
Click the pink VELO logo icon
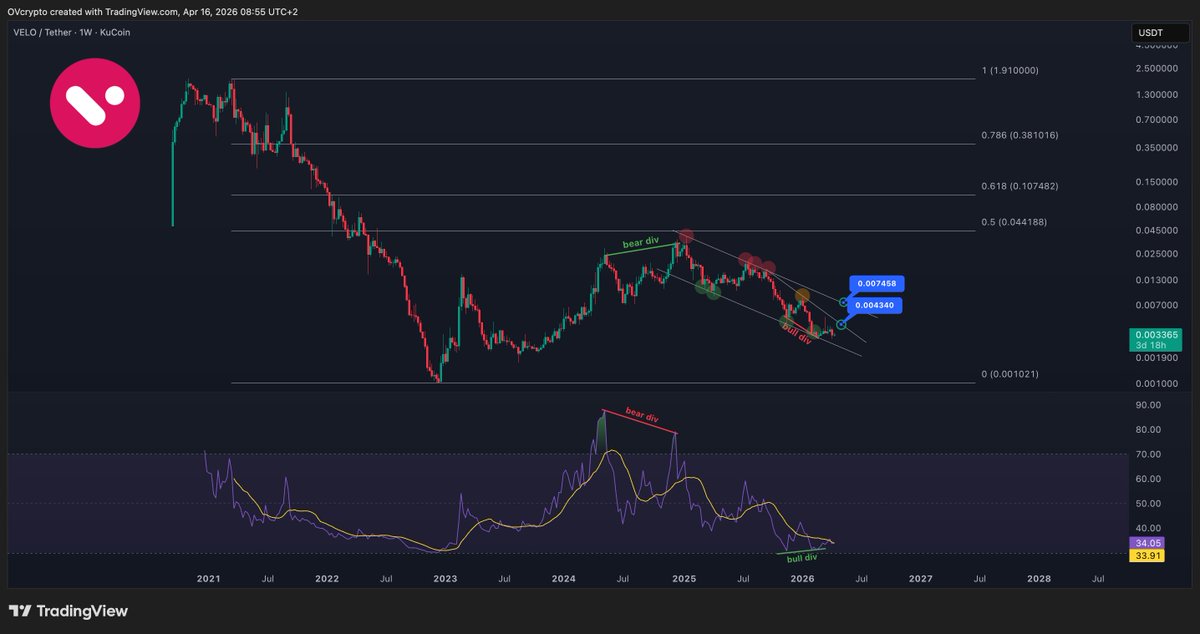point(95,103)
